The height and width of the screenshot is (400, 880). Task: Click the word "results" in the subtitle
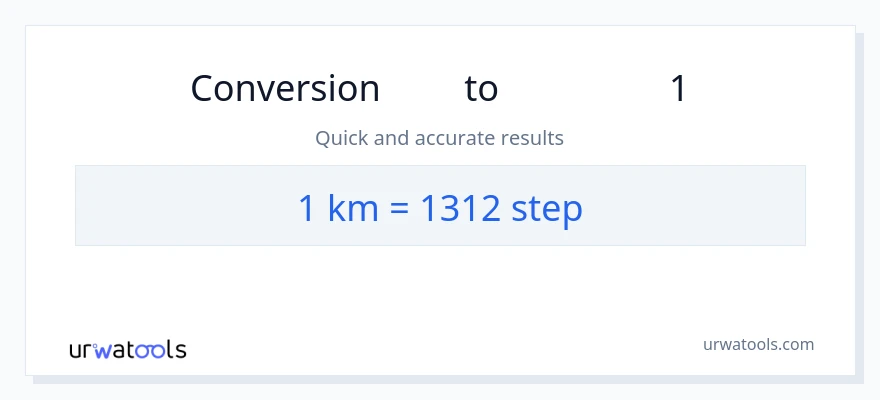tap(536, 138)
